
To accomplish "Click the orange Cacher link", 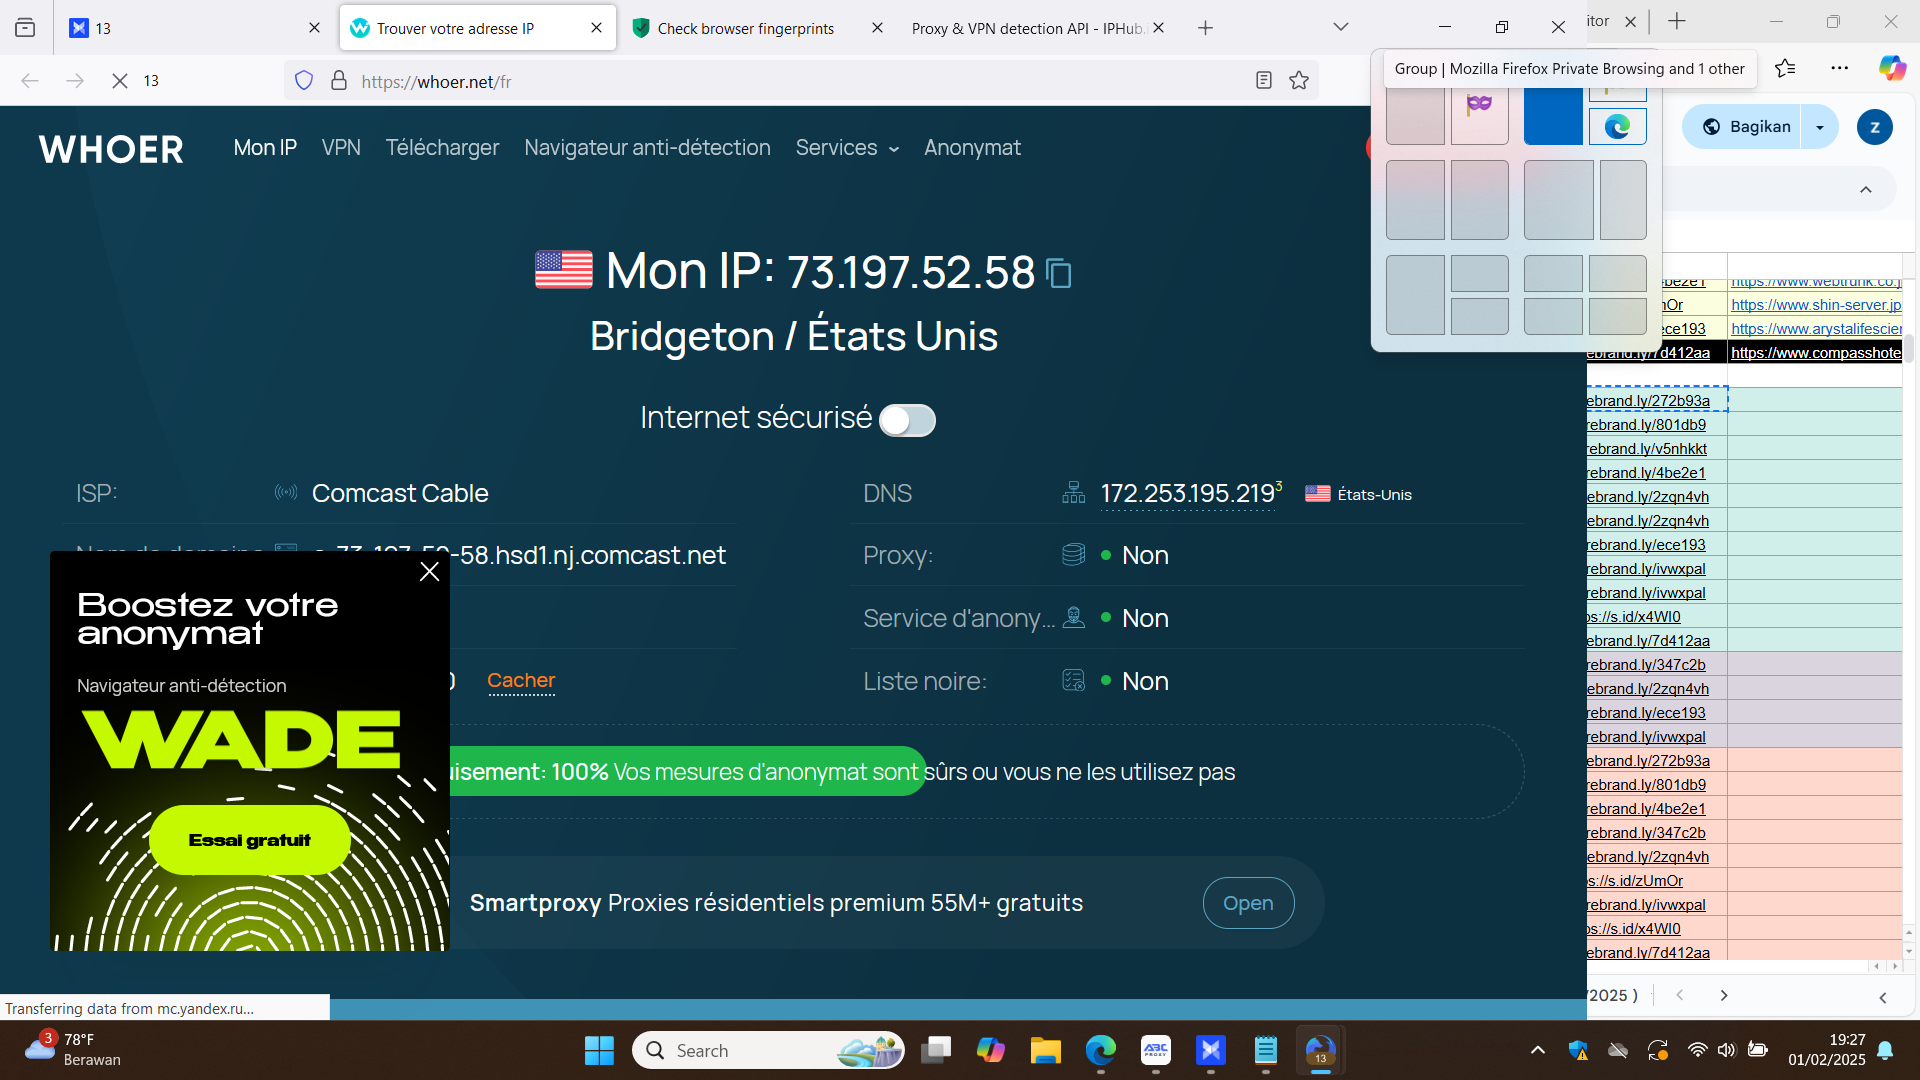I will coord(521,681).
